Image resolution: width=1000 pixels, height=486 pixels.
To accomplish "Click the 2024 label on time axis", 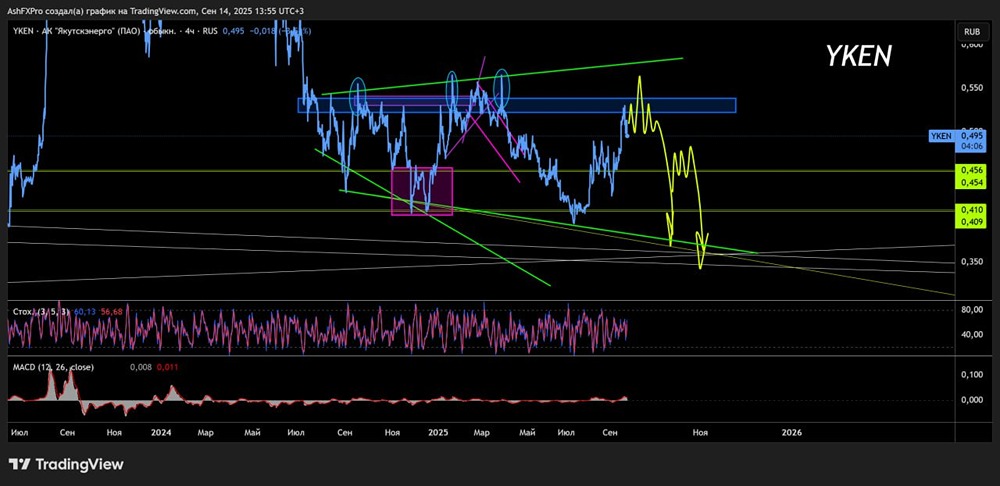I will pos(161,432).
